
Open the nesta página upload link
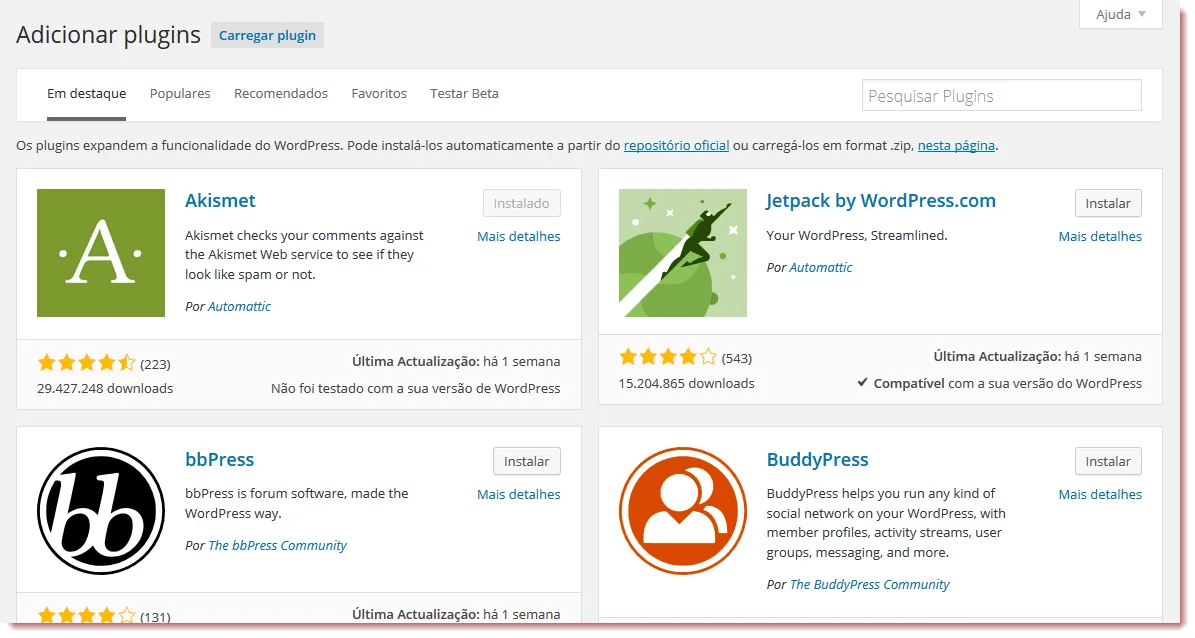956,146
